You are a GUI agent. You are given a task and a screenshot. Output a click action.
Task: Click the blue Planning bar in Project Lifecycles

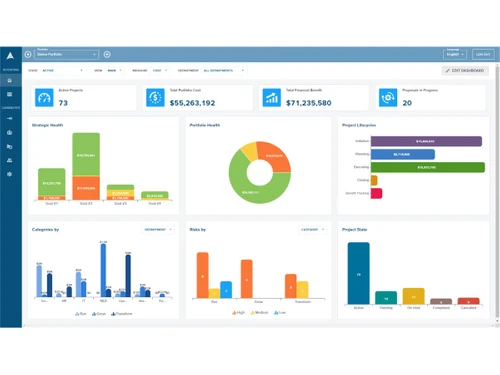[403, 154]
